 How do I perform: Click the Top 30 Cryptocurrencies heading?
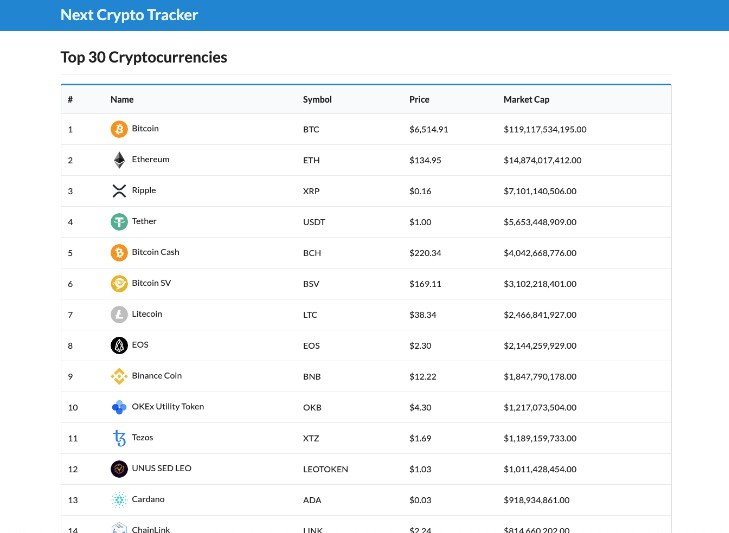pos(144,57)
